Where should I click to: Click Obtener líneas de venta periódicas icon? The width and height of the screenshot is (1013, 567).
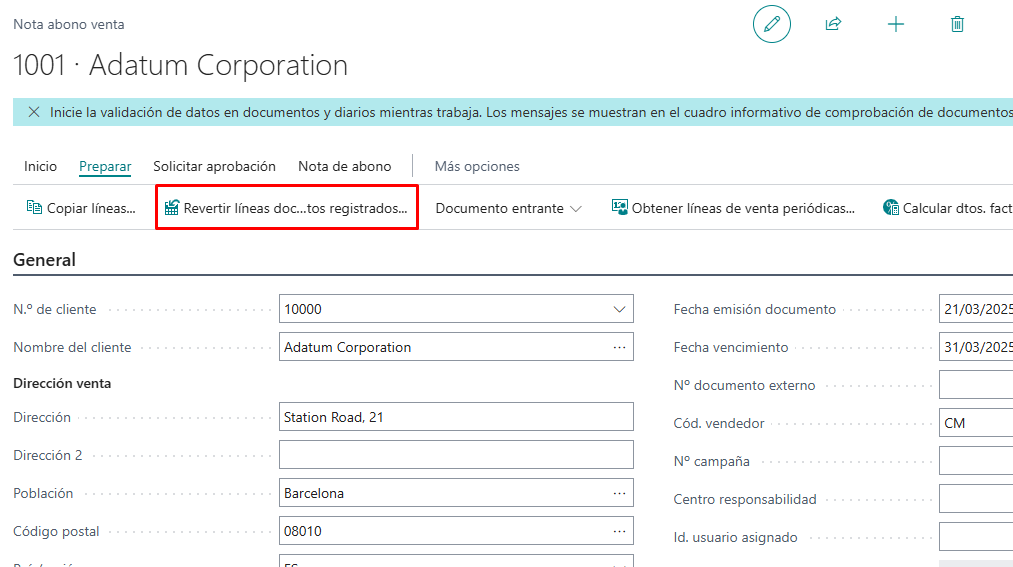click(x=620, y=207)
